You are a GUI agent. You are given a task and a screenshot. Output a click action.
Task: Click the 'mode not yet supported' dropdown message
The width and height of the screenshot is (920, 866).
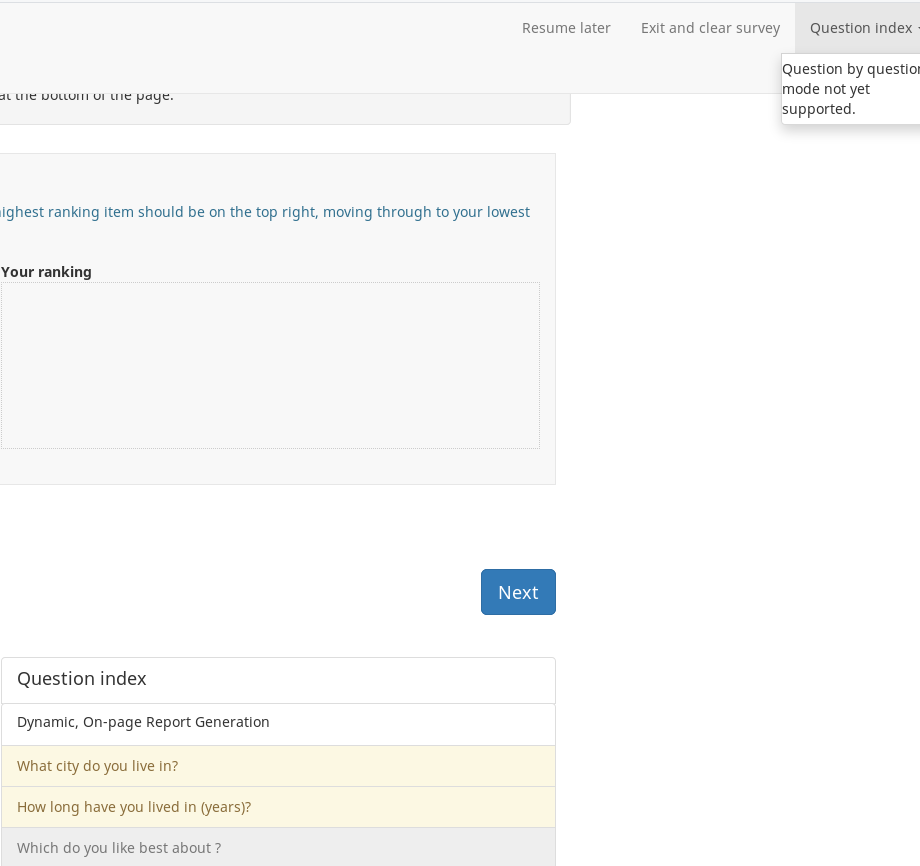point(850,89)
